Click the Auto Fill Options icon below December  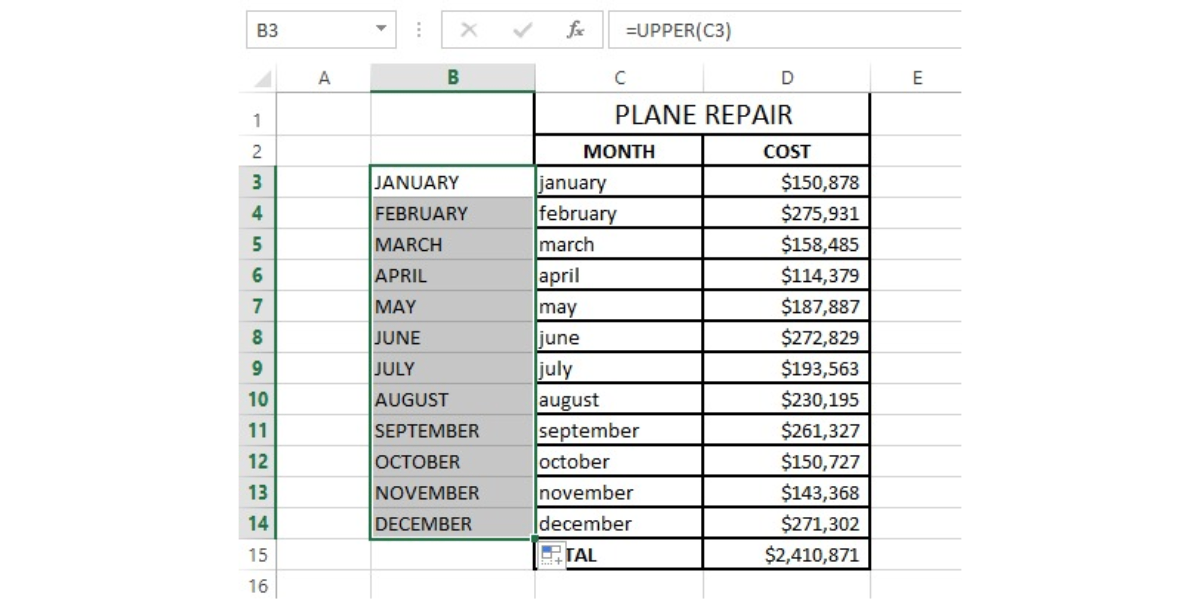pyautogui.click(x=551, y=556)
